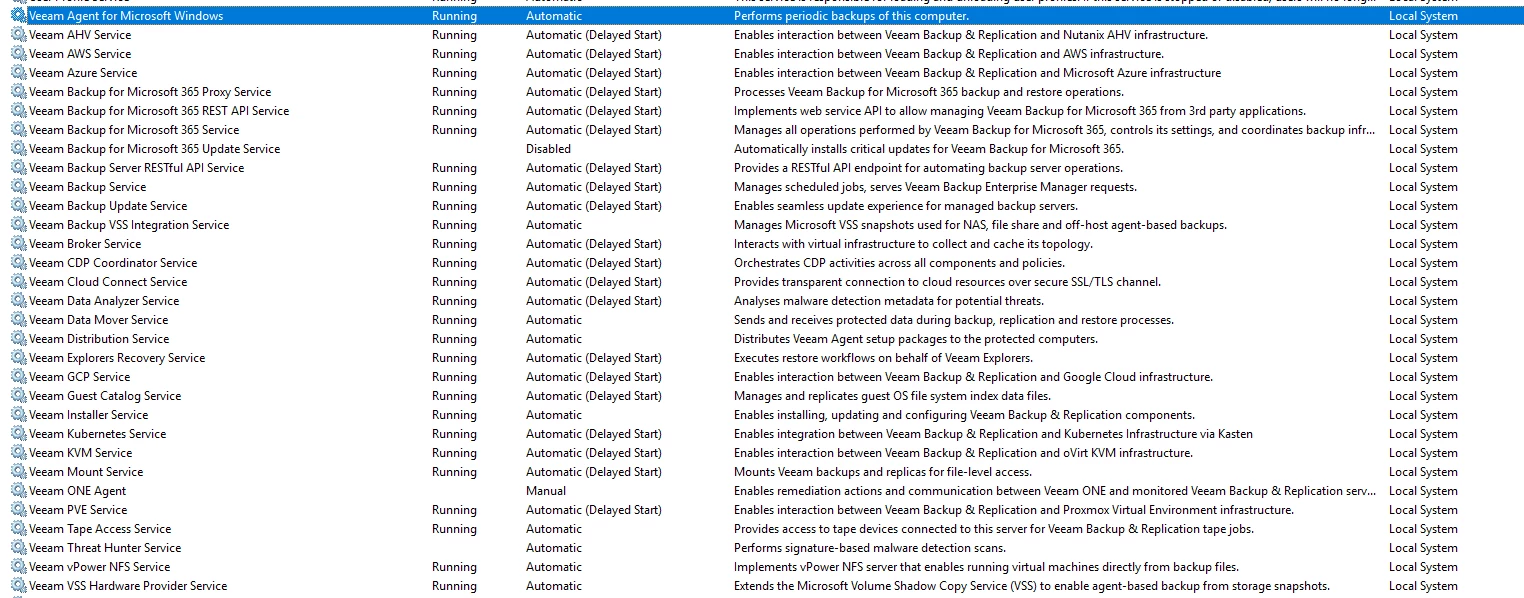
Task: Click the gear icon for Veeam AHV Service
Action: tap(19, 35)
